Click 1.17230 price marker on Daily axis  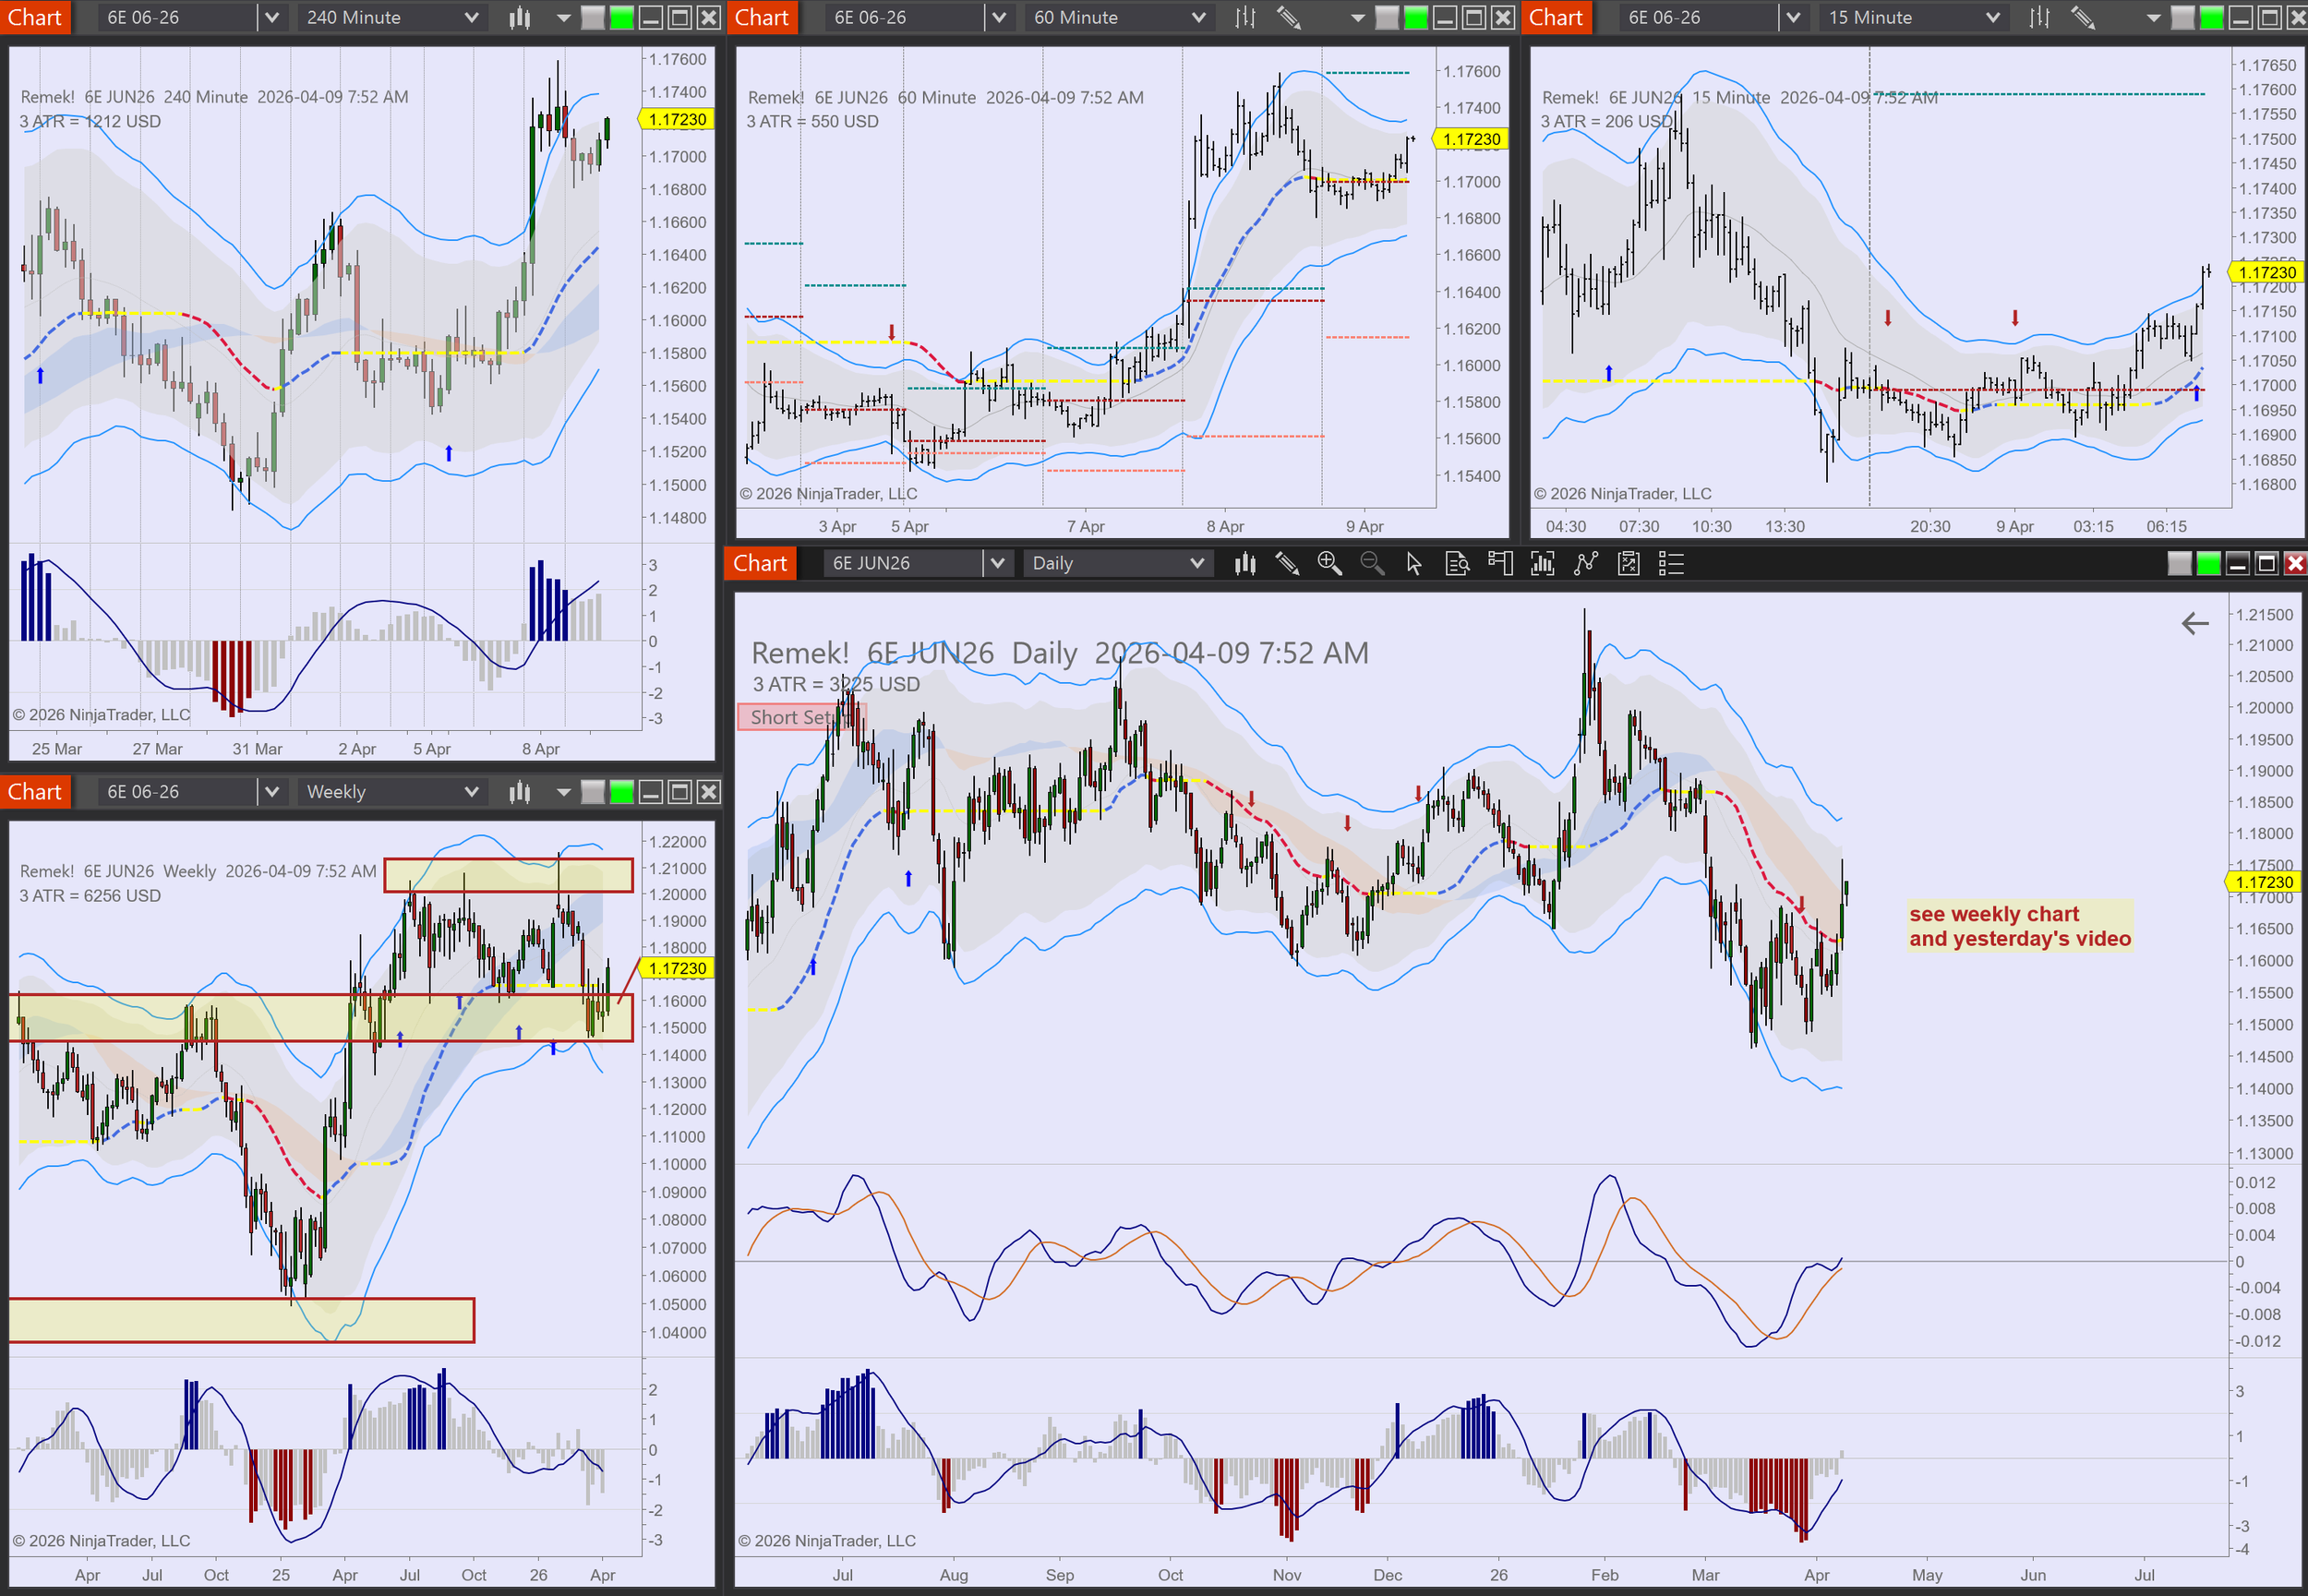[2263, 882]
